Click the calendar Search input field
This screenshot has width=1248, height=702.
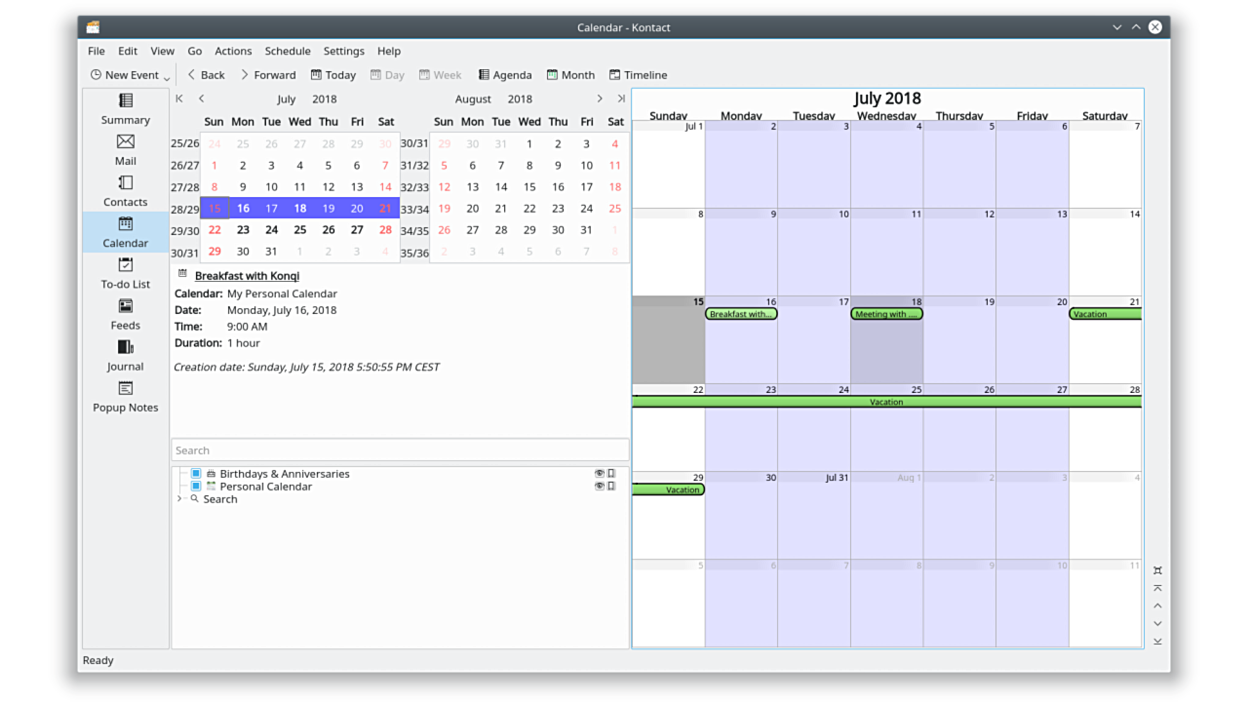click(x=399, y=451)
